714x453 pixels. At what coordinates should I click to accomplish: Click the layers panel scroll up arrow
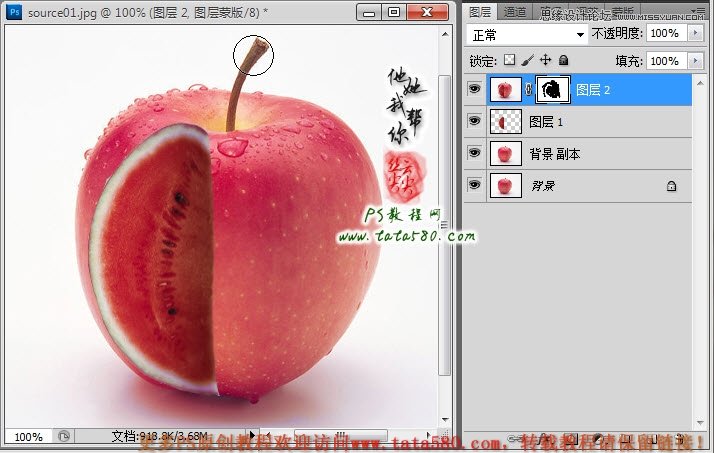700,82
